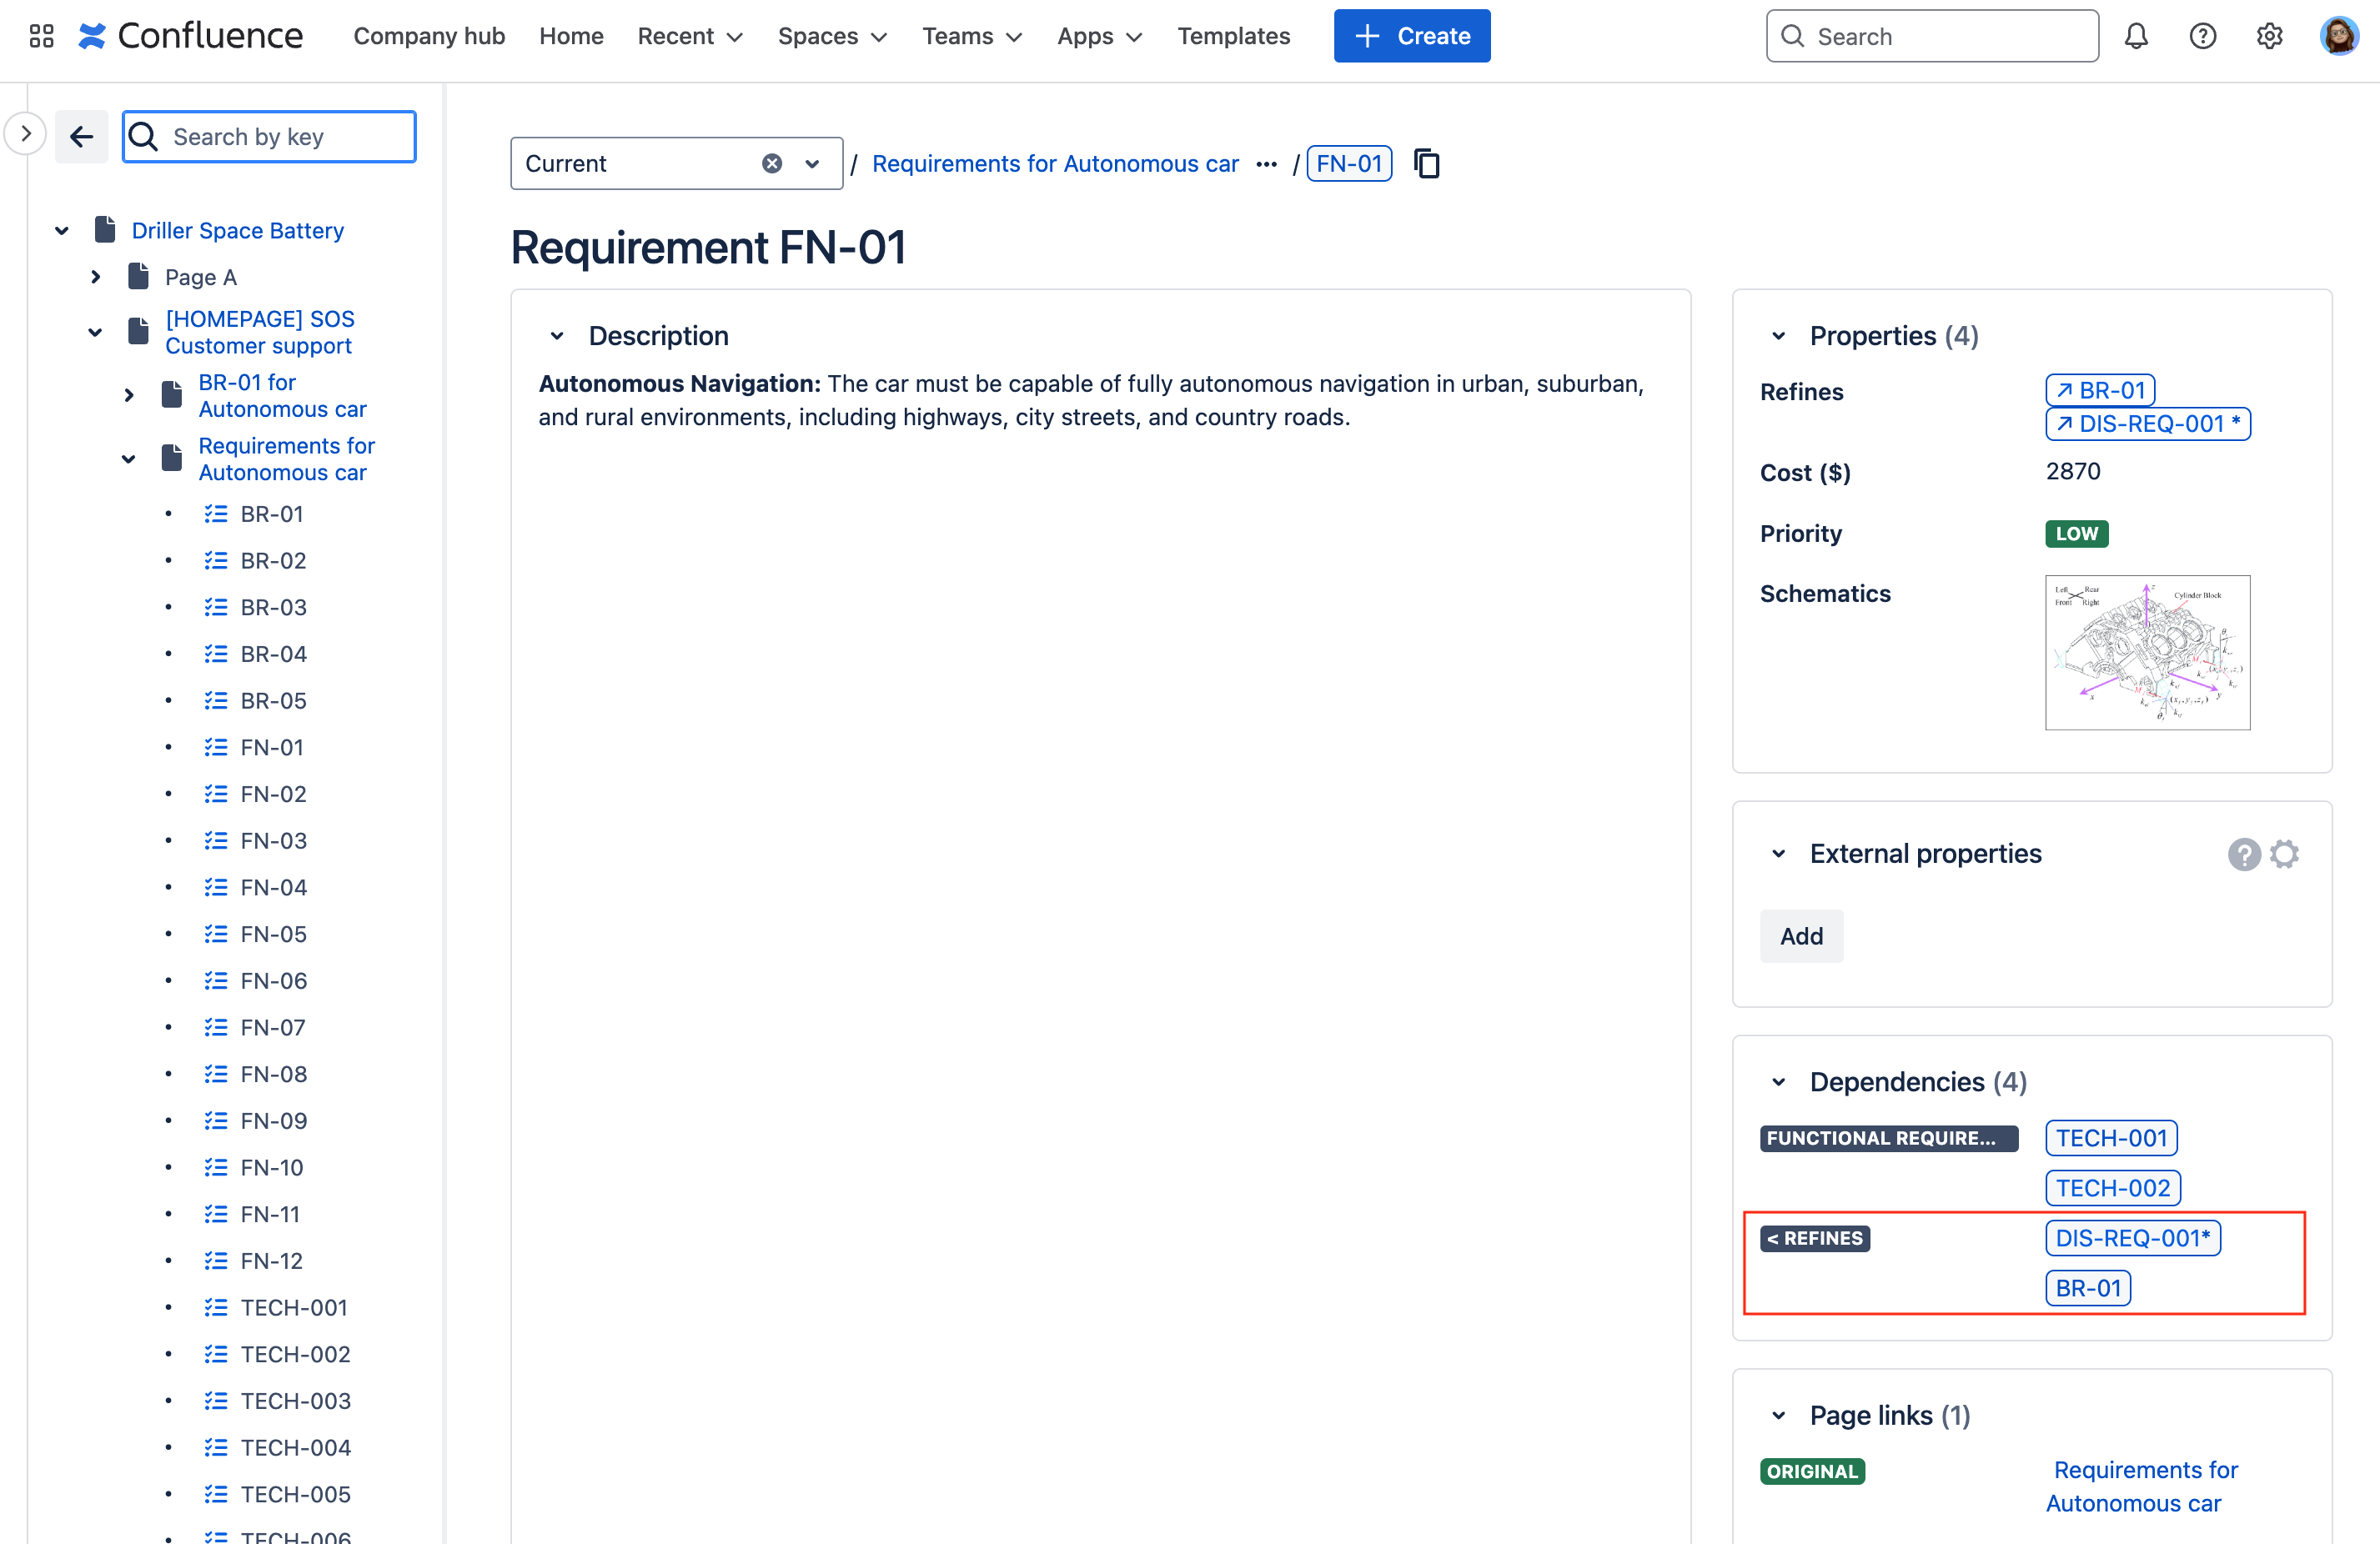Screen dimensions: 2380x1544
Task: Click the Confluence logo
Action: click(190, 35)
